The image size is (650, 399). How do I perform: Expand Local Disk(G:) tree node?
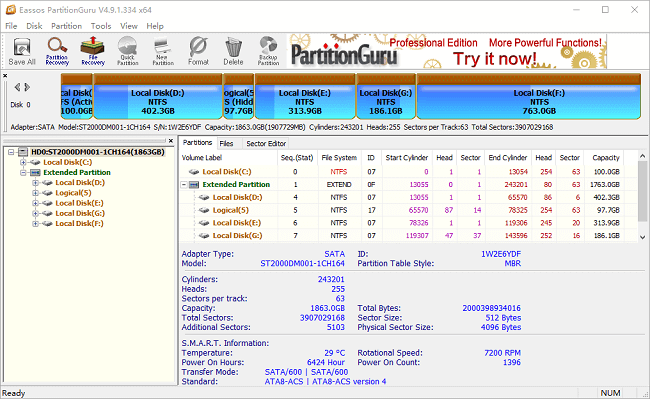tap(35, 213)
